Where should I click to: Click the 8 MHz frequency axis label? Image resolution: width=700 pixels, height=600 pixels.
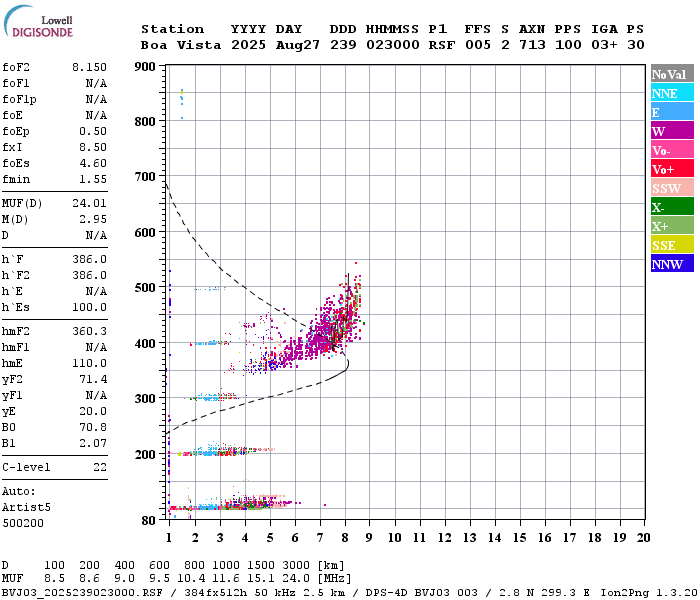tap(345, 538)
